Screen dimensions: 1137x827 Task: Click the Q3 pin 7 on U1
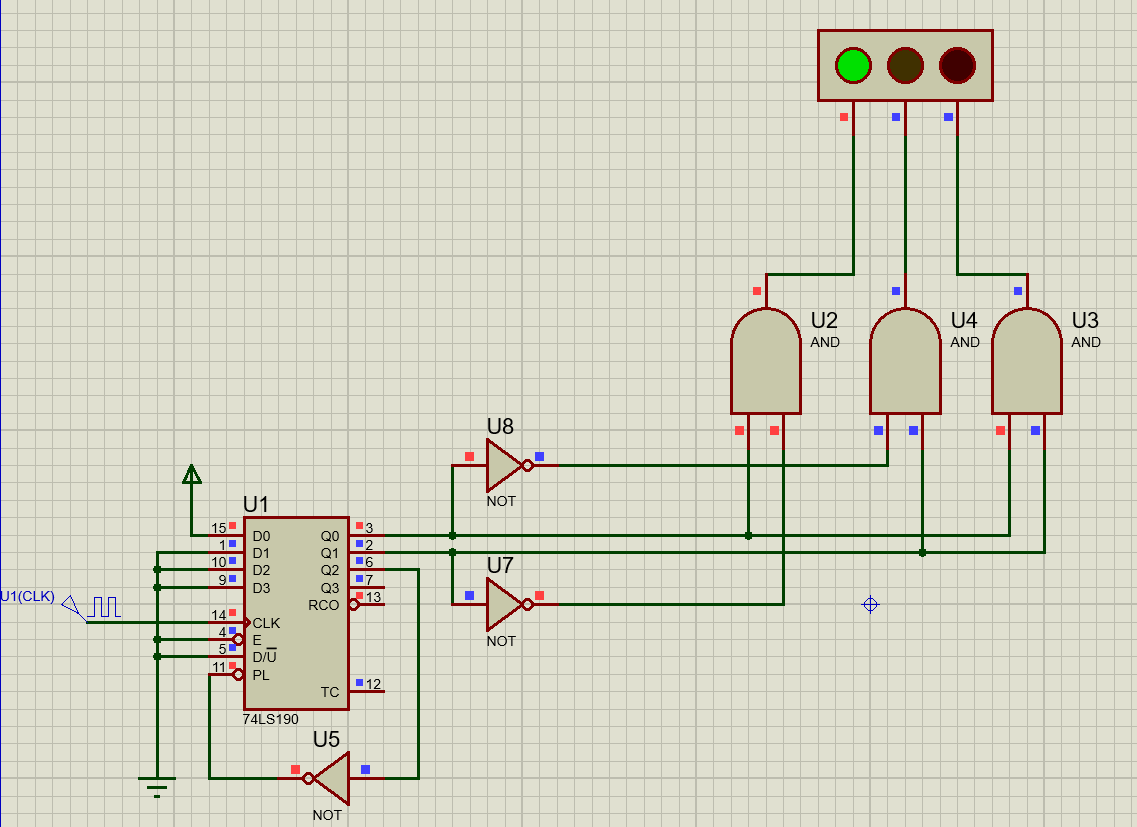tap(368, 587)
